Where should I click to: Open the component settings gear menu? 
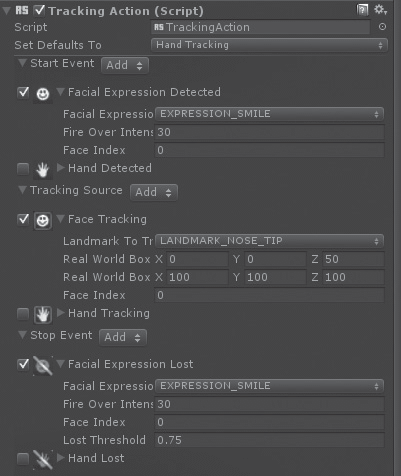pyautogui.click(x=380, y=10)
